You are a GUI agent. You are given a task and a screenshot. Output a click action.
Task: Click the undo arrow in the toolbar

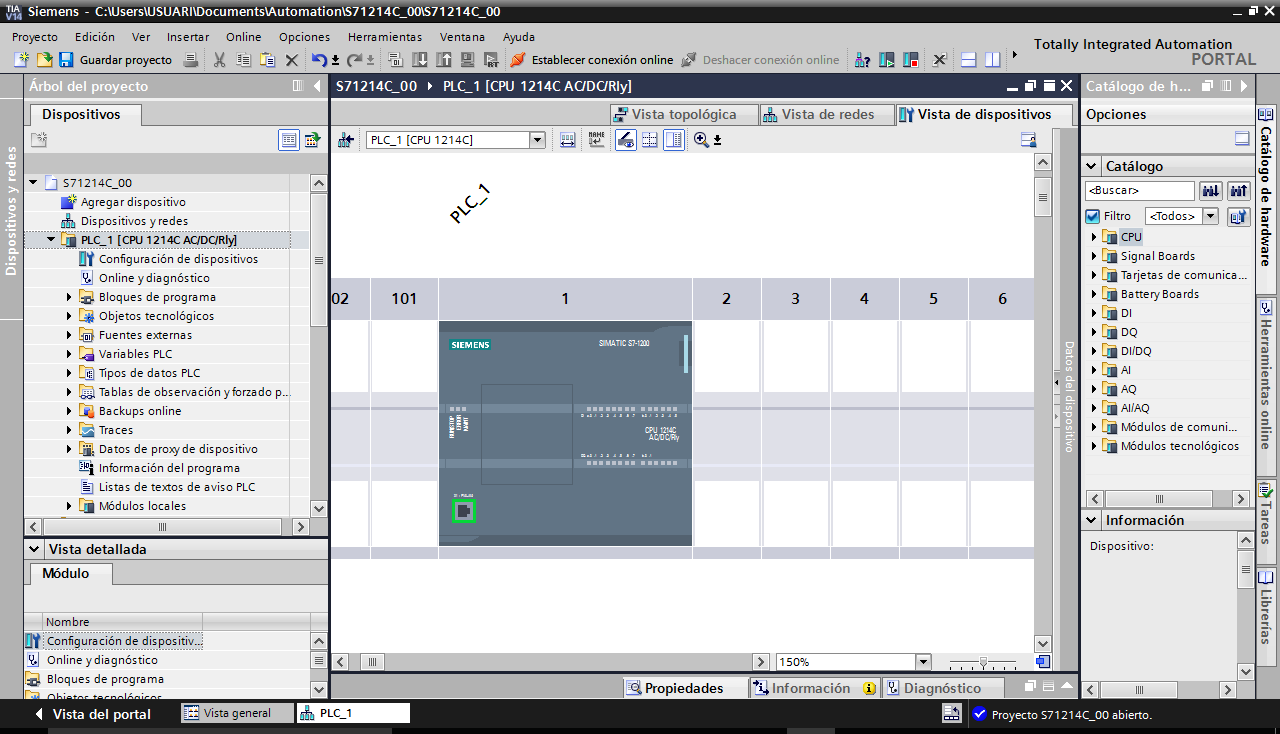pos(319,60)
